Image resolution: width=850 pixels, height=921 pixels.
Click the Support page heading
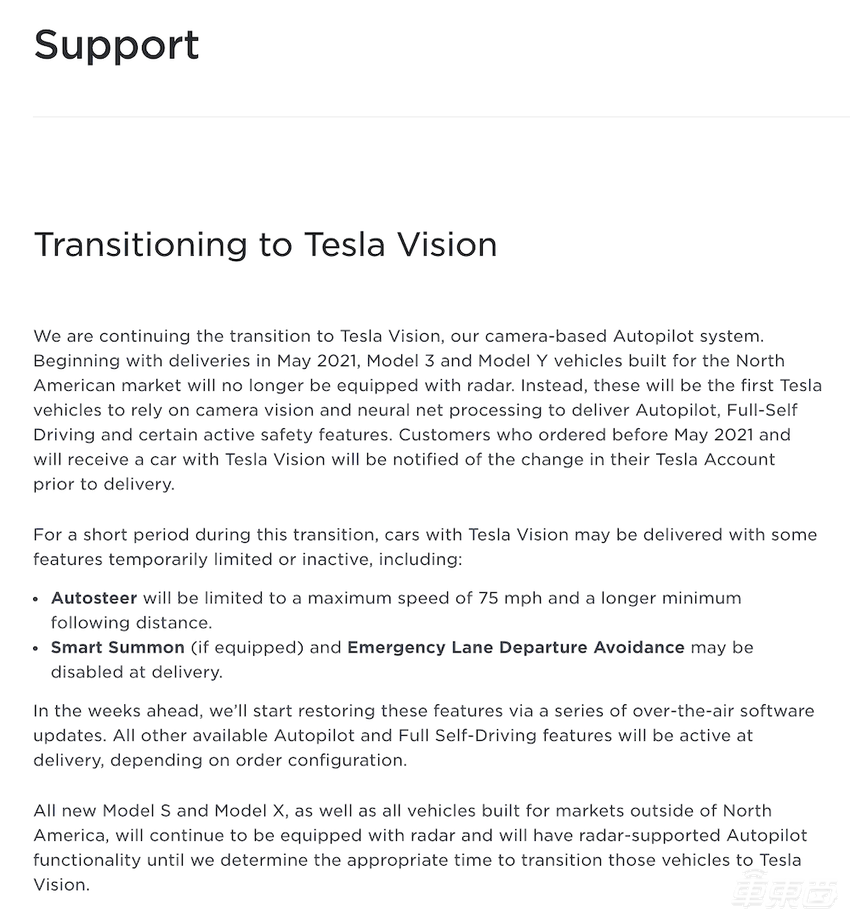click(116, 46)
